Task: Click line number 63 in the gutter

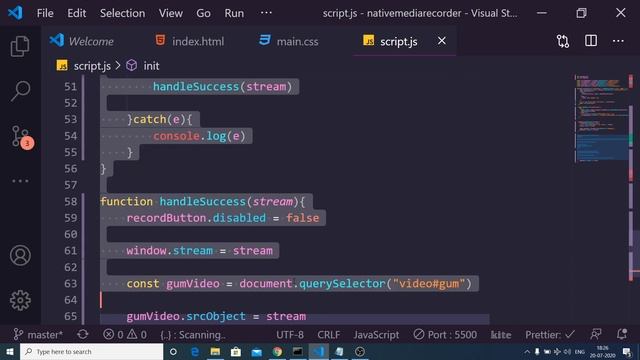Action: (71, 283)
